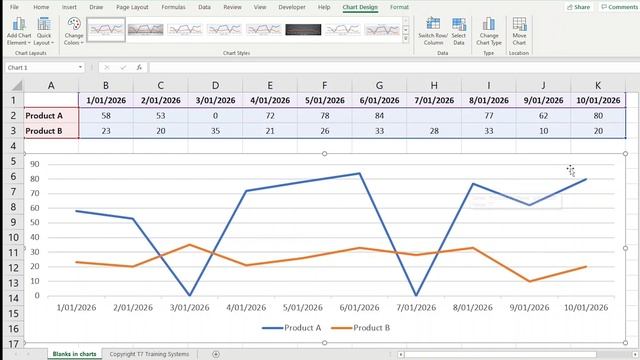Open the Add Chart Element menu
This screenshot has width=640, height=360.
[19, 31]
